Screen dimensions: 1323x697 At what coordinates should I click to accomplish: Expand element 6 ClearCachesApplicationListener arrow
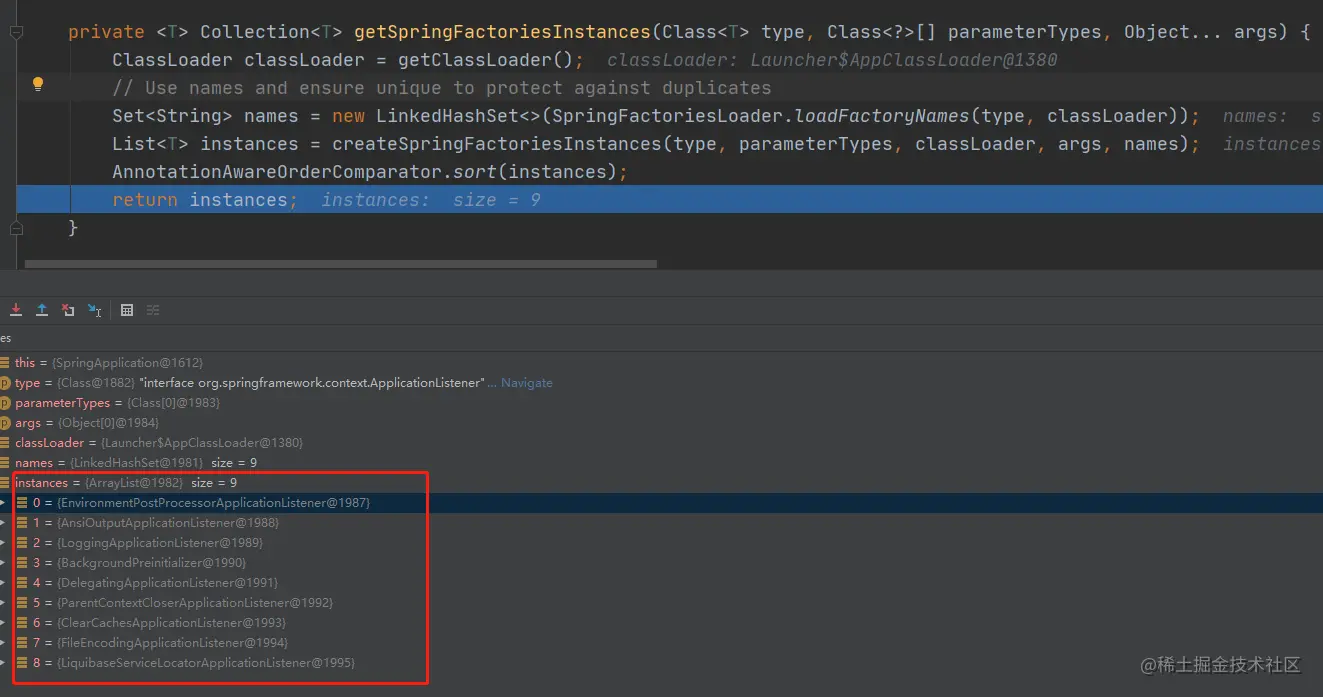4,623
